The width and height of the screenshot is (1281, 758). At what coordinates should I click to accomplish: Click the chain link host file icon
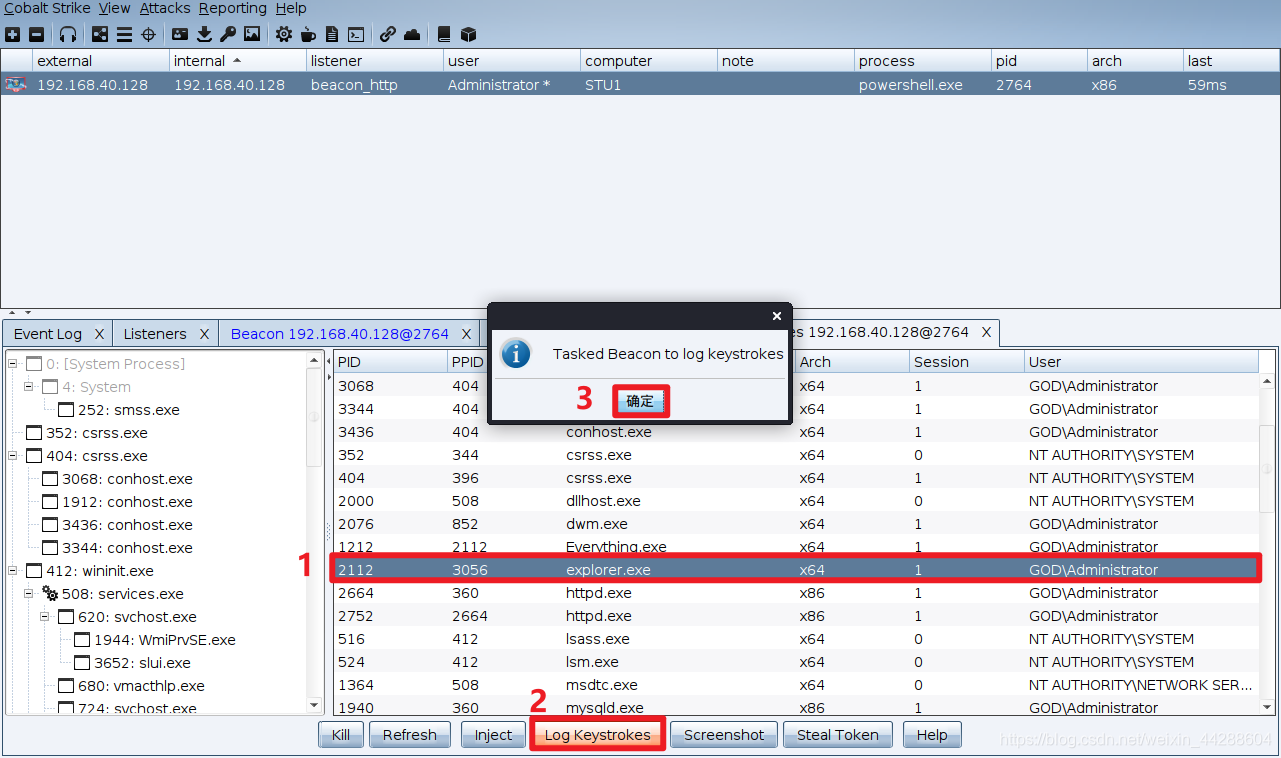[x=388, y=34]
